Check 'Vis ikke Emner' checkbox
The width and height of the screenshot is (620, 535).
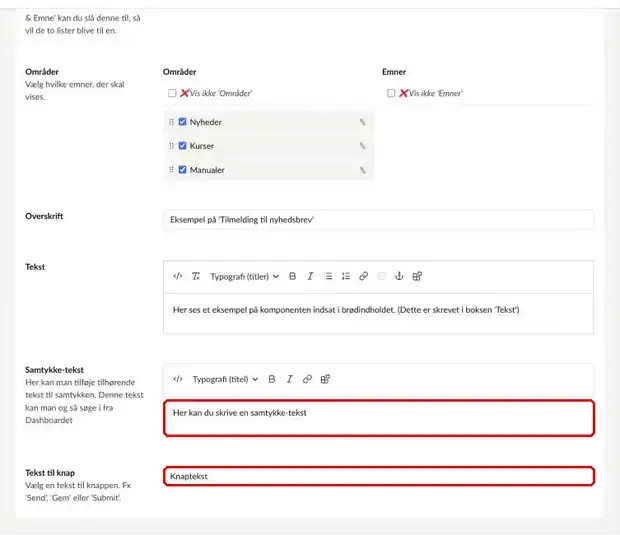(391, 93)
